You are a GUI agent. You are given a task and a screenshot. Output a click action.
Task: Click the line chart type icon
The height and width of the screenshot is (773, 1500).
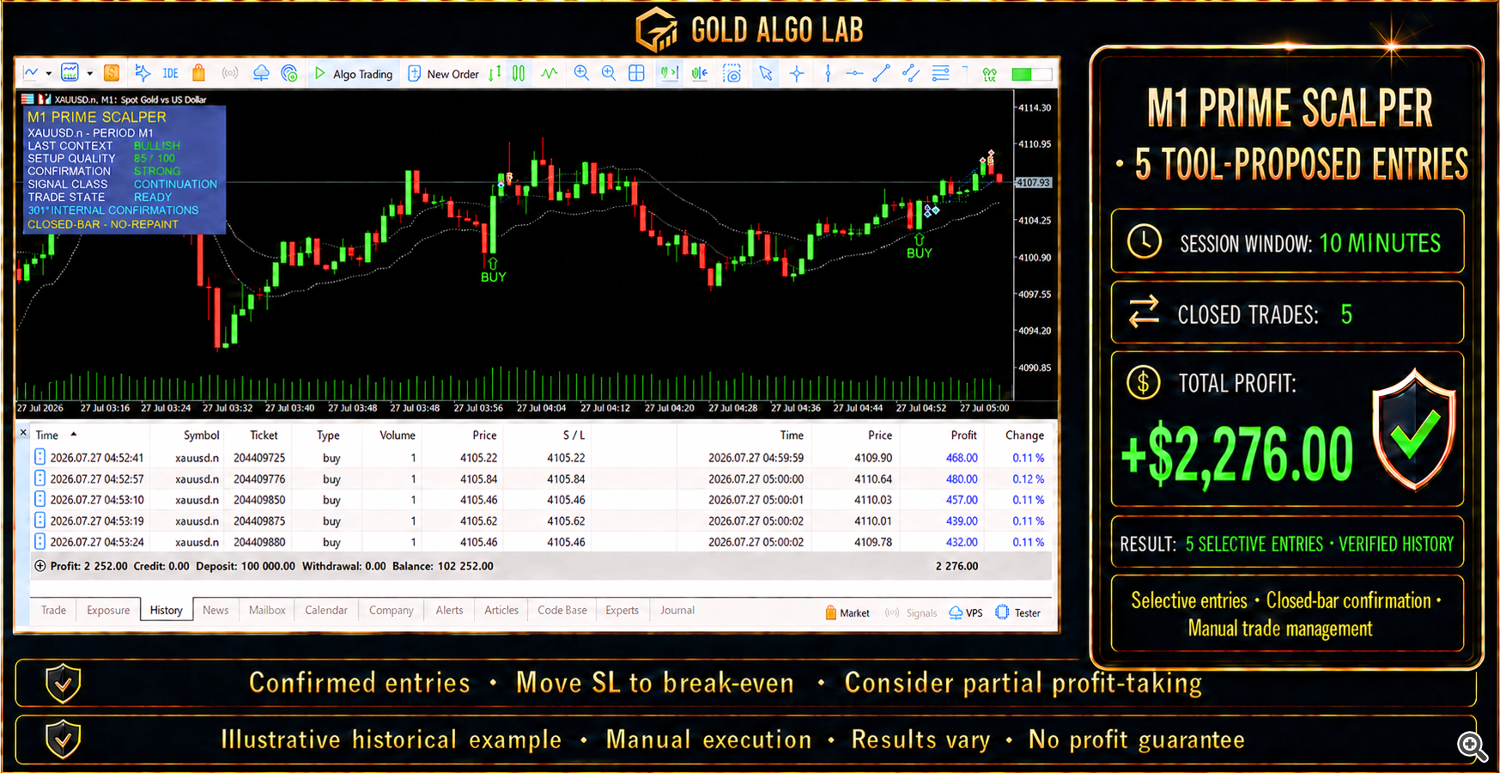click(31, 73)
